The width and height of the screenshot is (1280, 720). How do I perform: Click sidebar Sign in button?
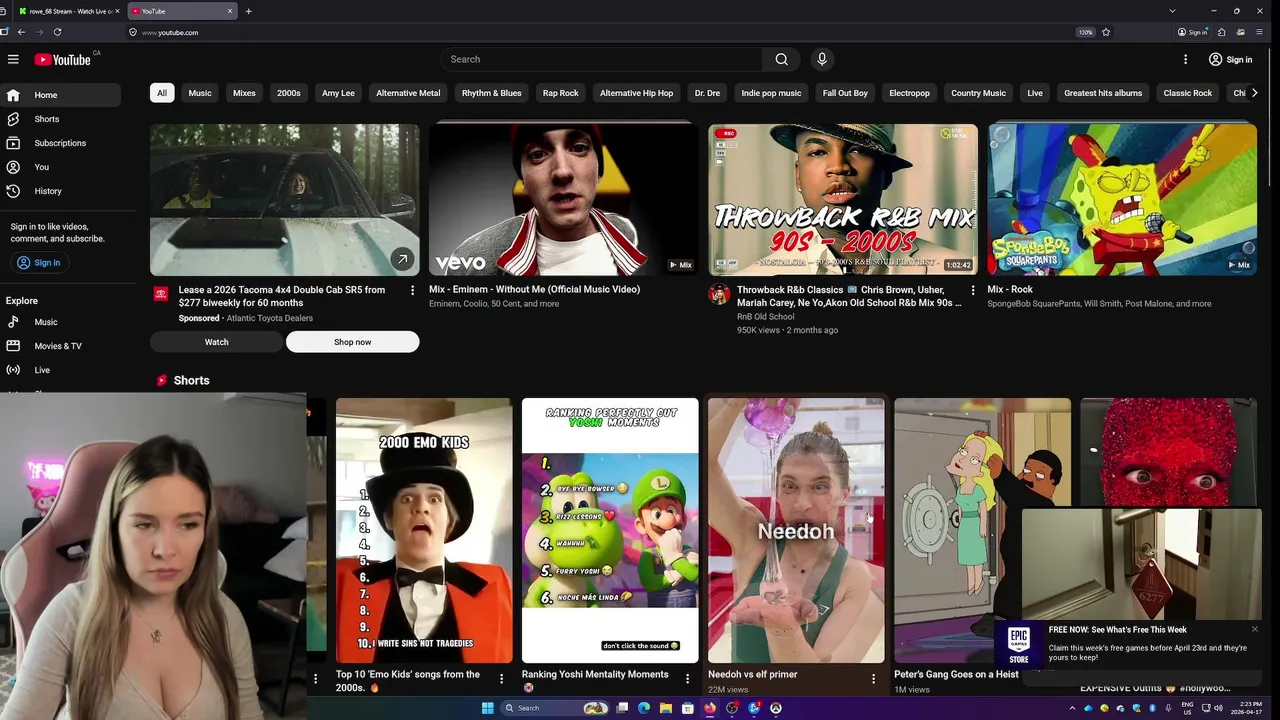[39, 263]
